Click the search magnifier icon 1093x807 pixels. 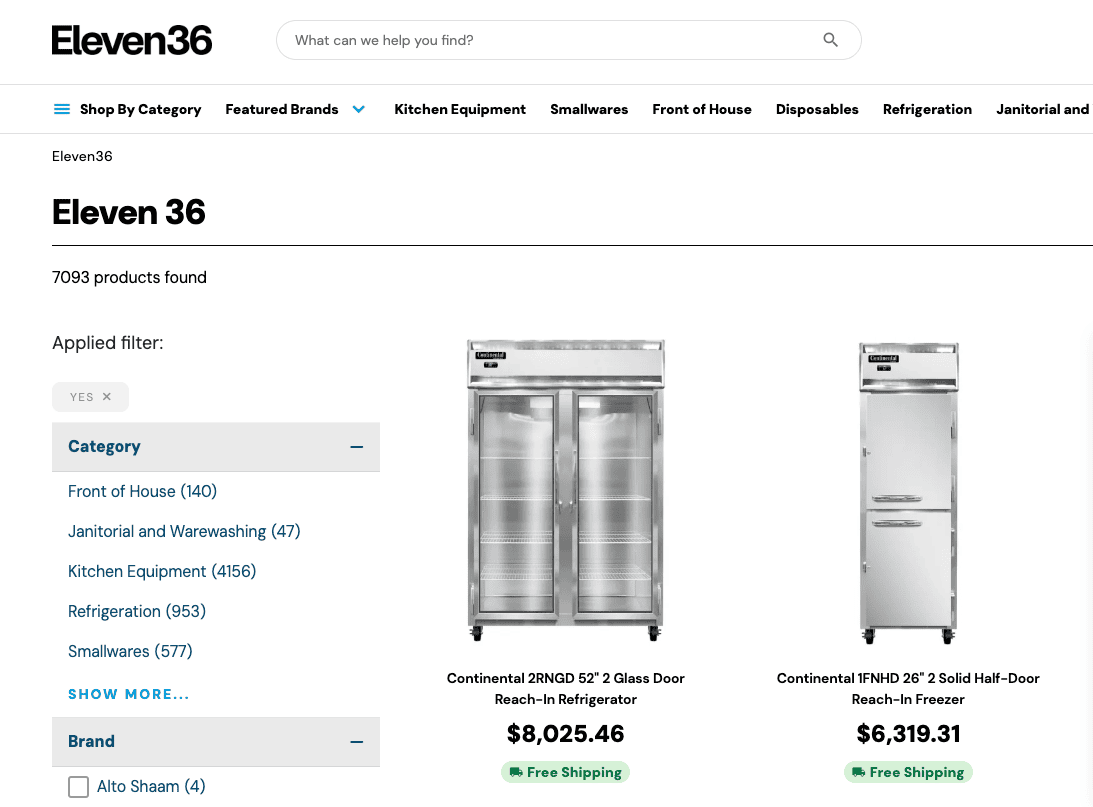pyautogui.click(x=830, y=40)
